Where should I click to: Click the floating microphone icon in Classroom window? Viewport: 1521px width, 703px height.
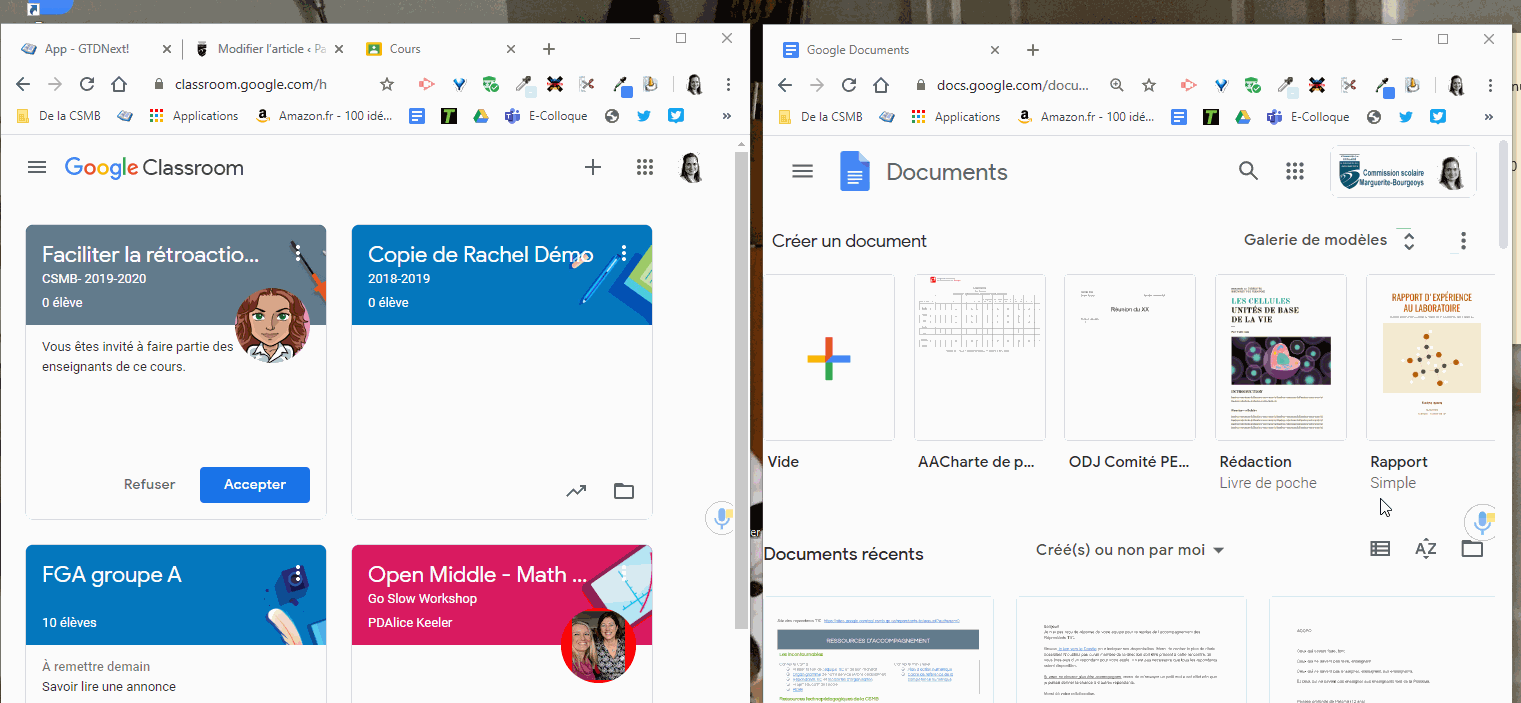click(x=720, y=518)
